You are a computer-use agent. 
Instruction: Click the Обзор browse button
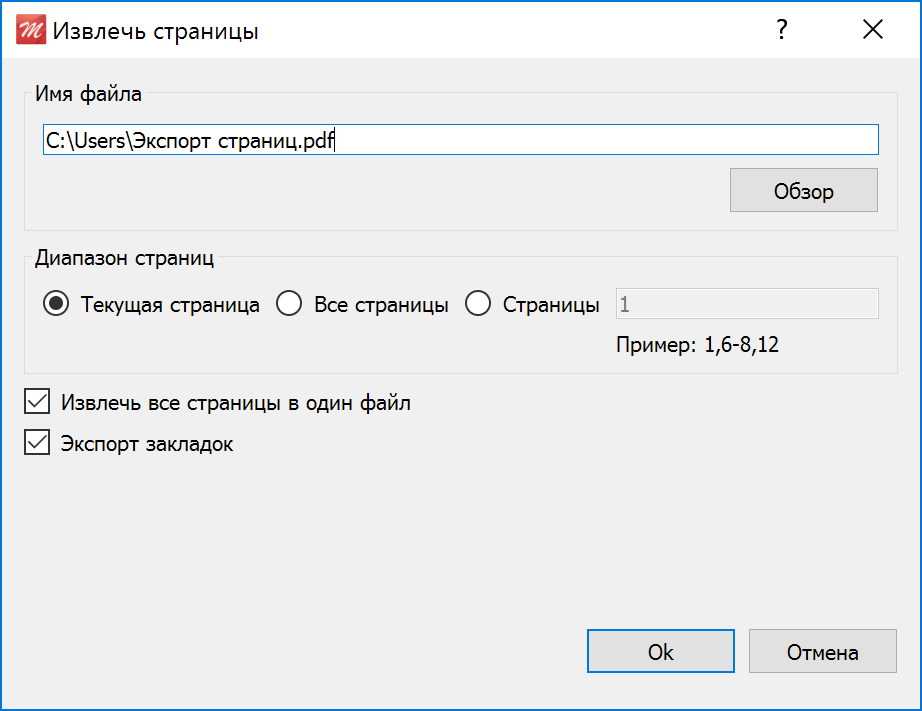[804, 191]
